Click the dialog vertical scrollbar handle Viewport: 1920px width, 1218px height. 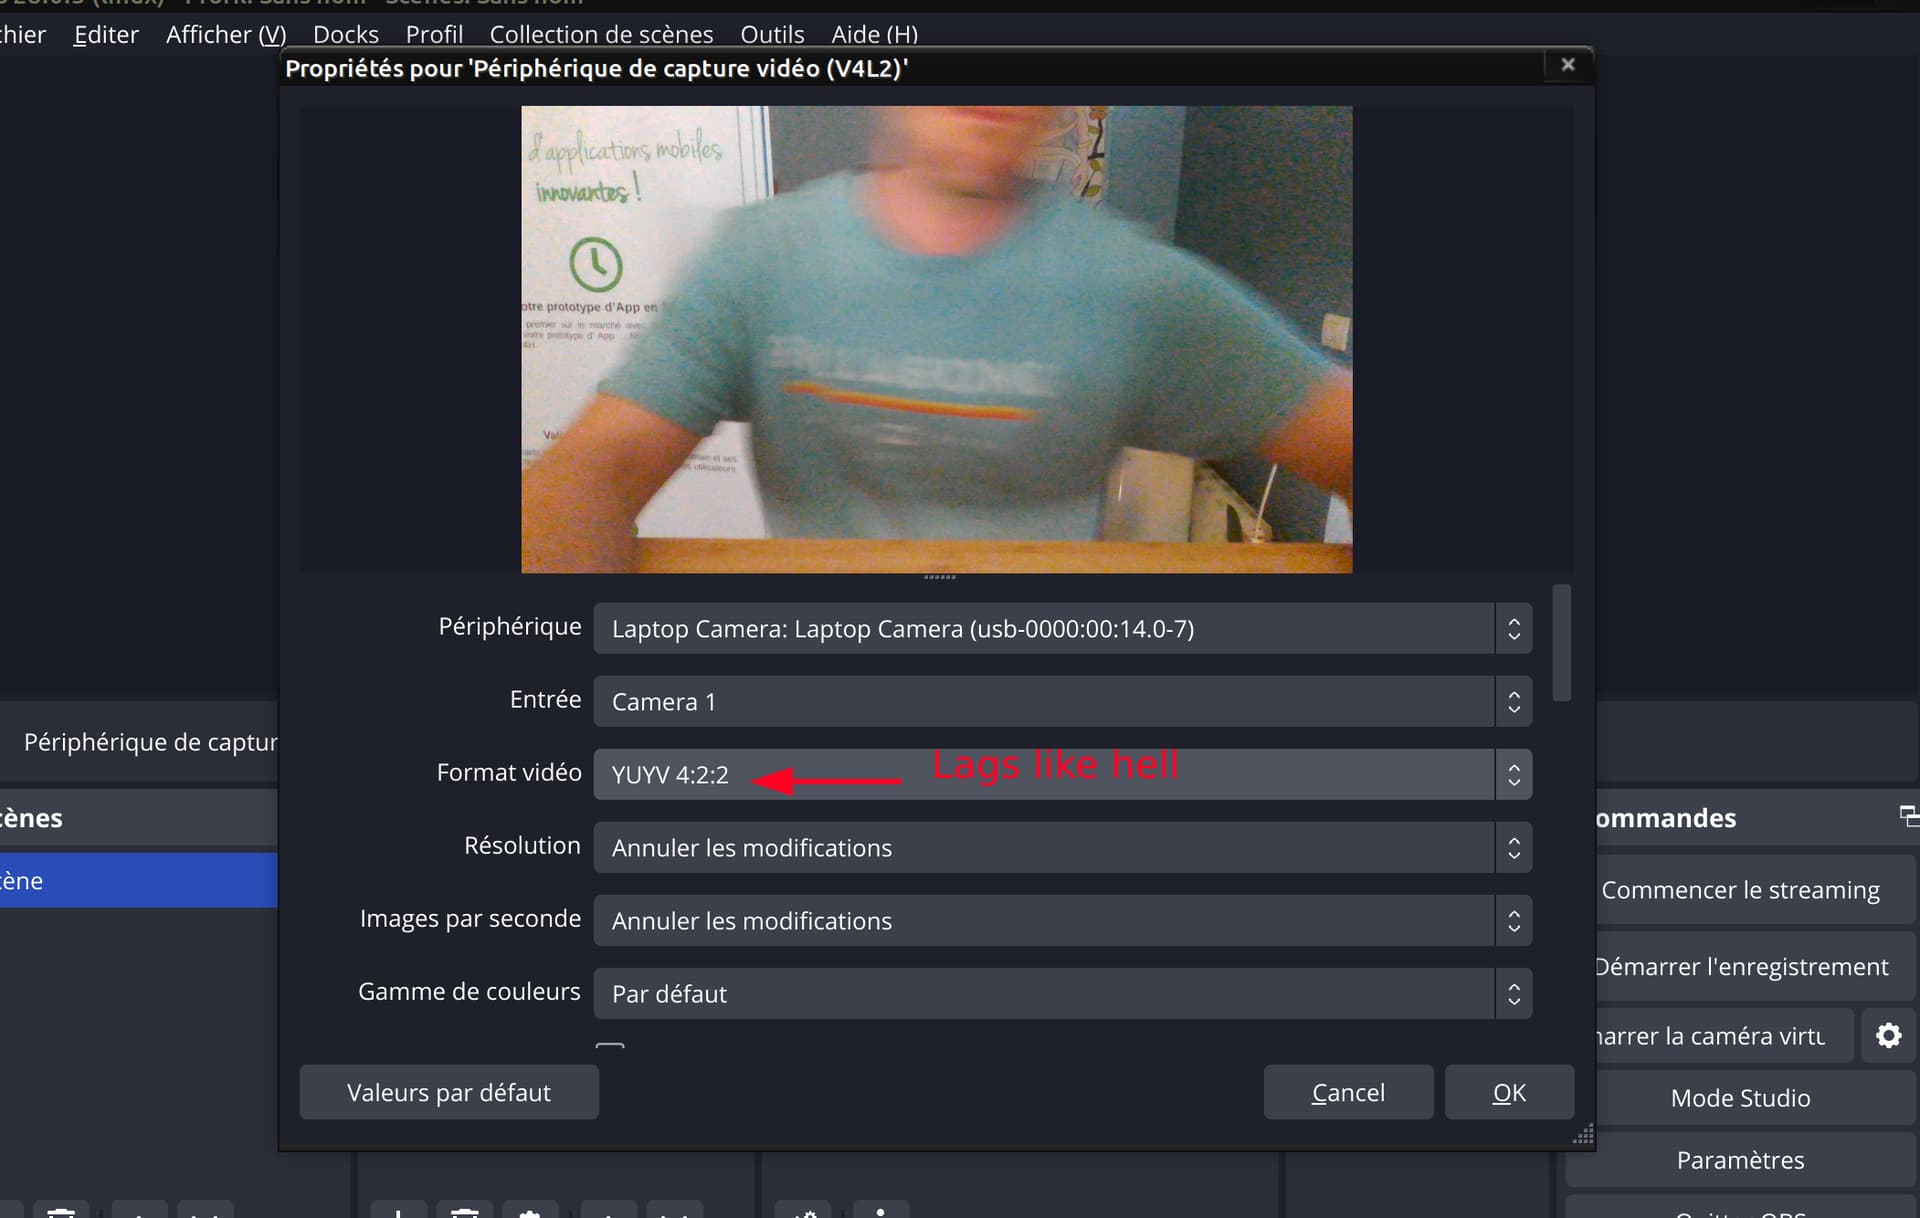tap(1561, 643)
